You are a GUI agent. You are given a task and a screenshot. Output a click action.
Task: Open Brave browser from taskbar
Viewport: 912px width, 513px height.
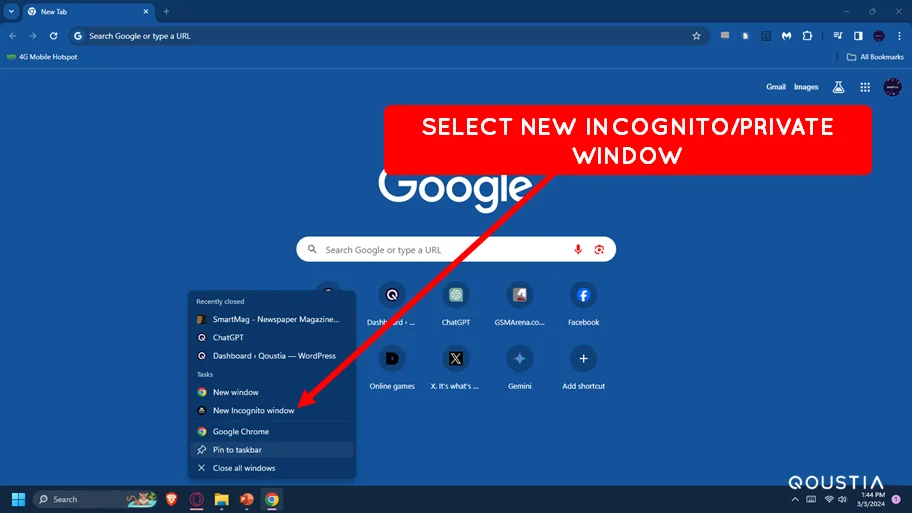(172, 499)
